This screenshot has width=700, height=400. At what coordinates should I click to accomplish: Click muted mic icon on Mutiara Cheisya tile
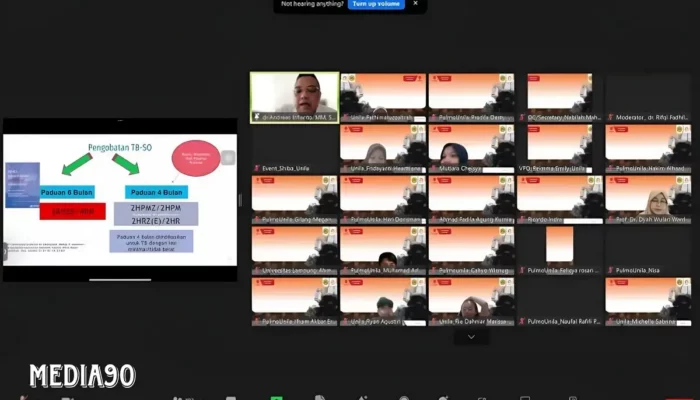433,168
